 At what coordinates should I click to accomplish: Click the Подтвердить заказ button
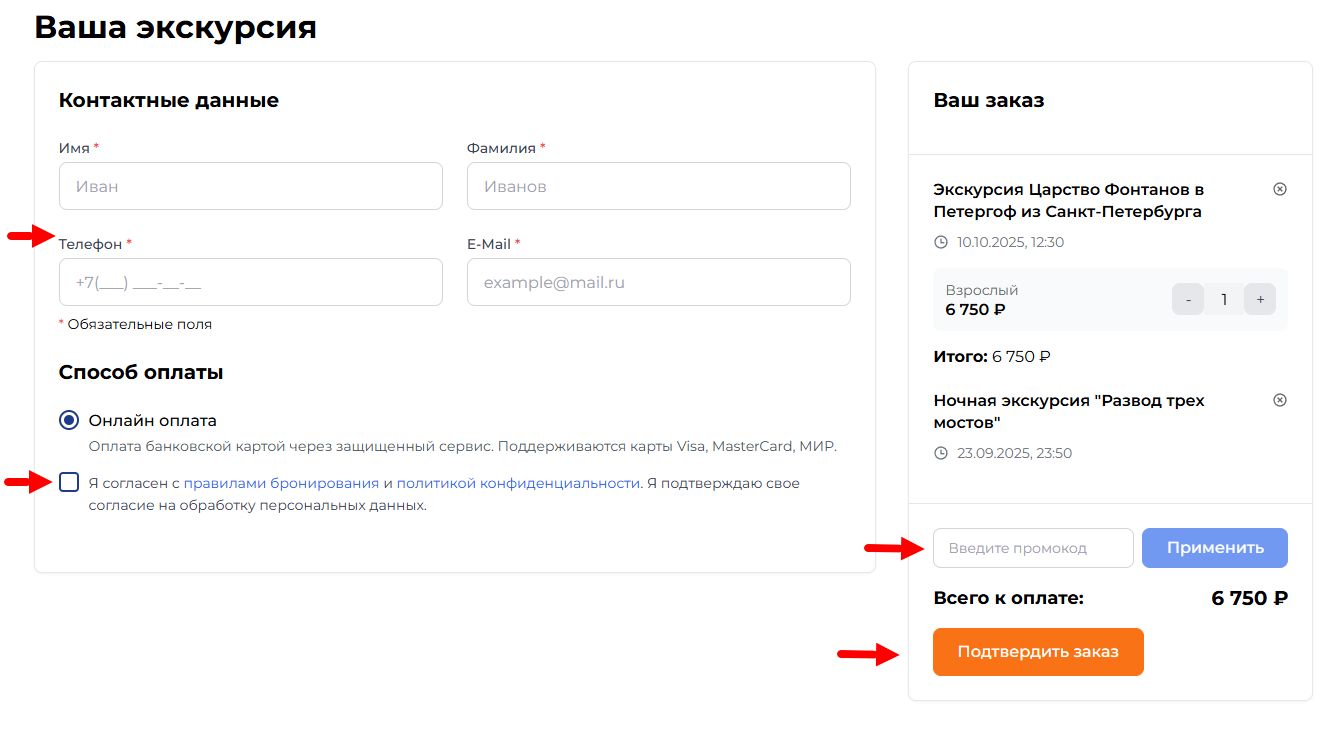tap(1038, 652)
